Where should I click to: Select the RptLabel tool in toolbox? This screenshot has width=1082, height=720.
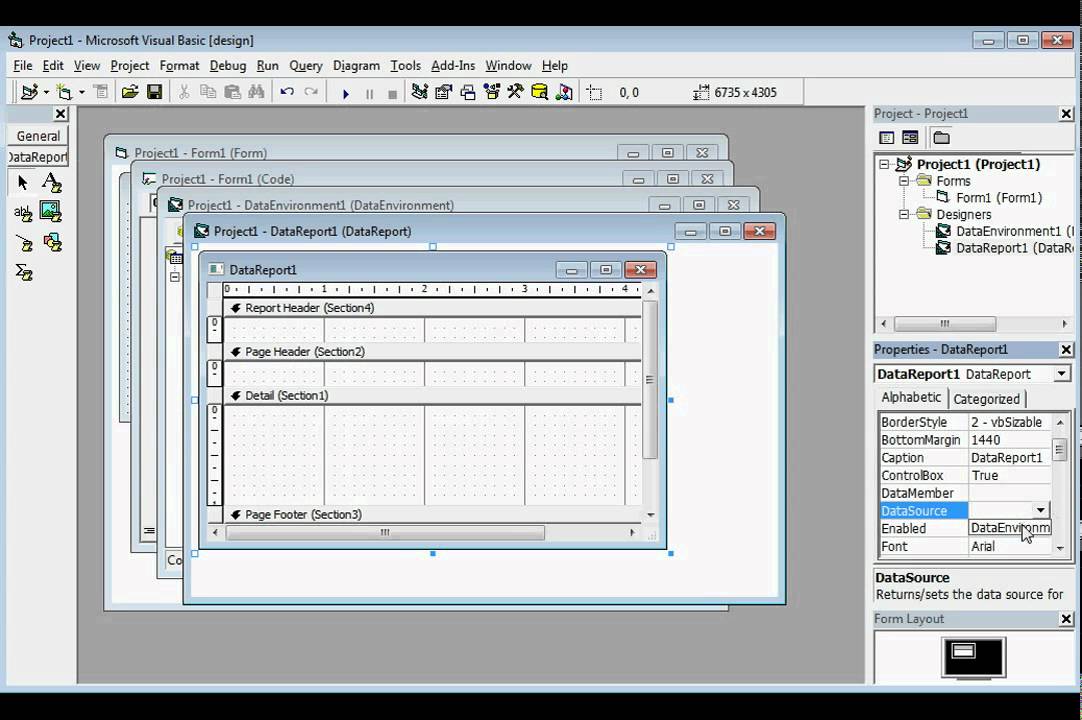(x=52, y=182)
